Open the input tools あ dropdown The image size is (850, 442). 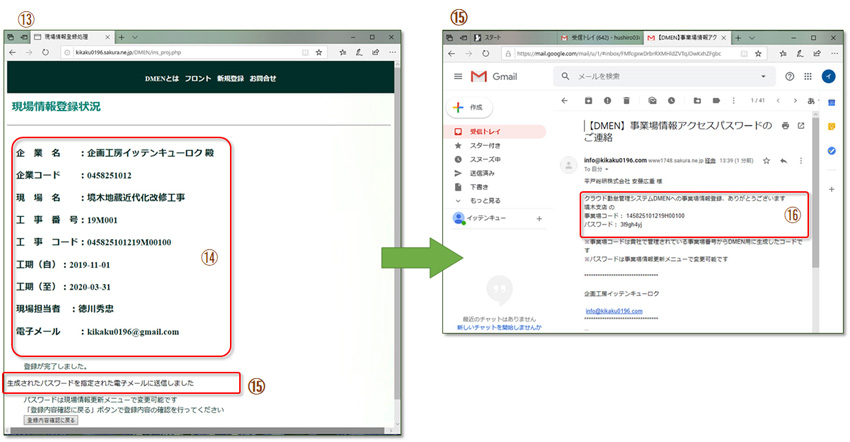point(811,100)
